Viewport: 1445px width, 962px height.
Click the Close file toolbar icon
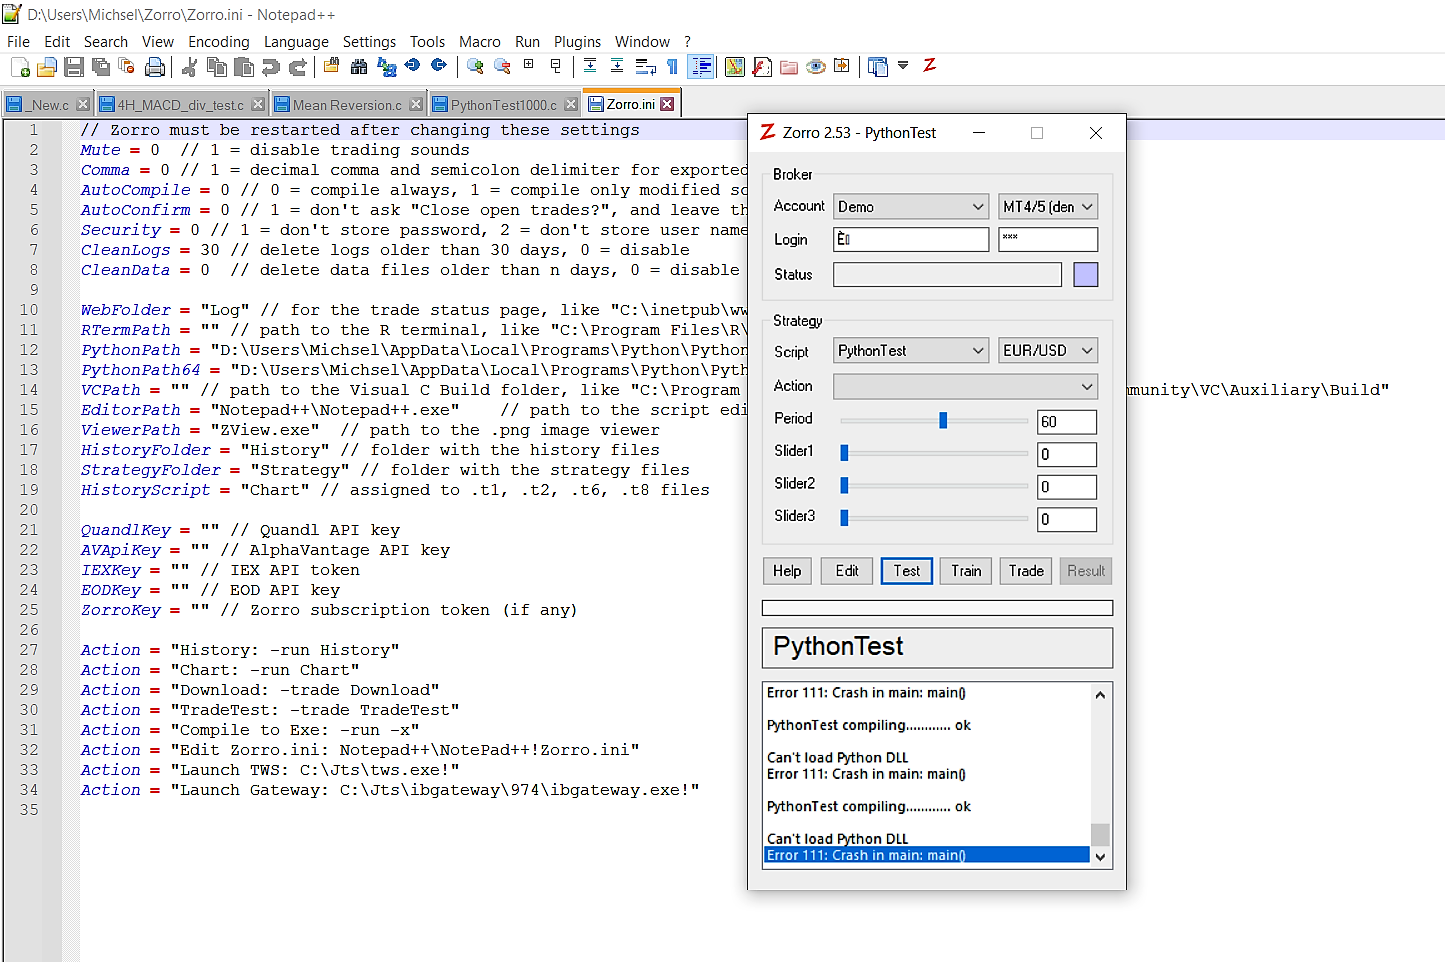126,67
